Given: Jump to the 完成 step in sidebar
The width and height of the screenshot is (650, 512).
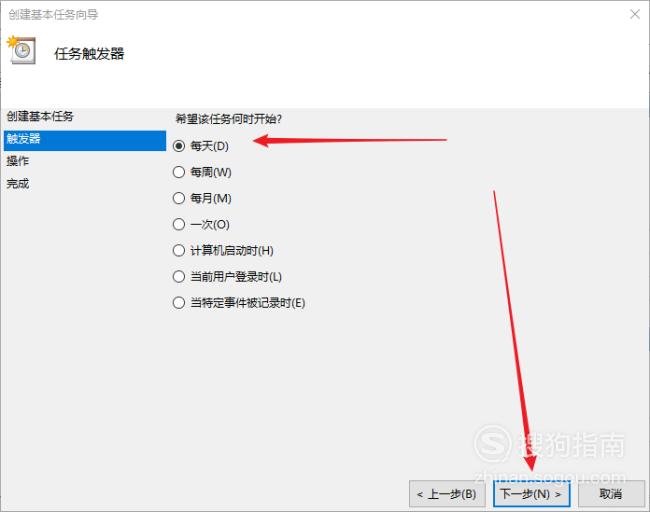Looking at the screenshot, I should 17,184.
